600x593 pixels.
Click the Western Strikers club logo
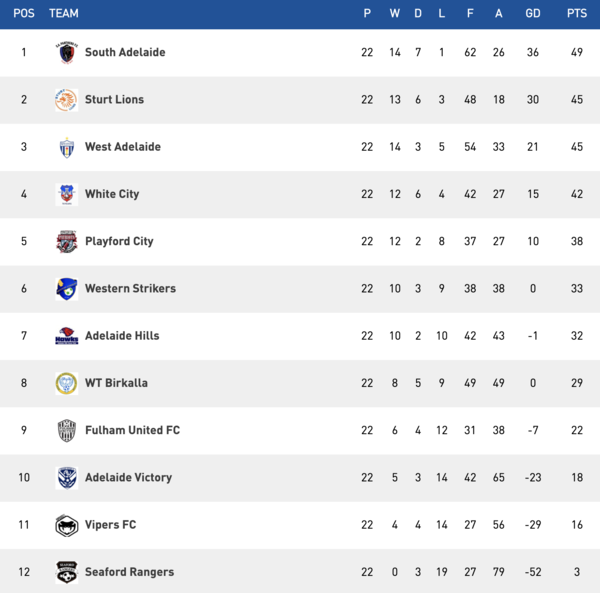[66, 289]
